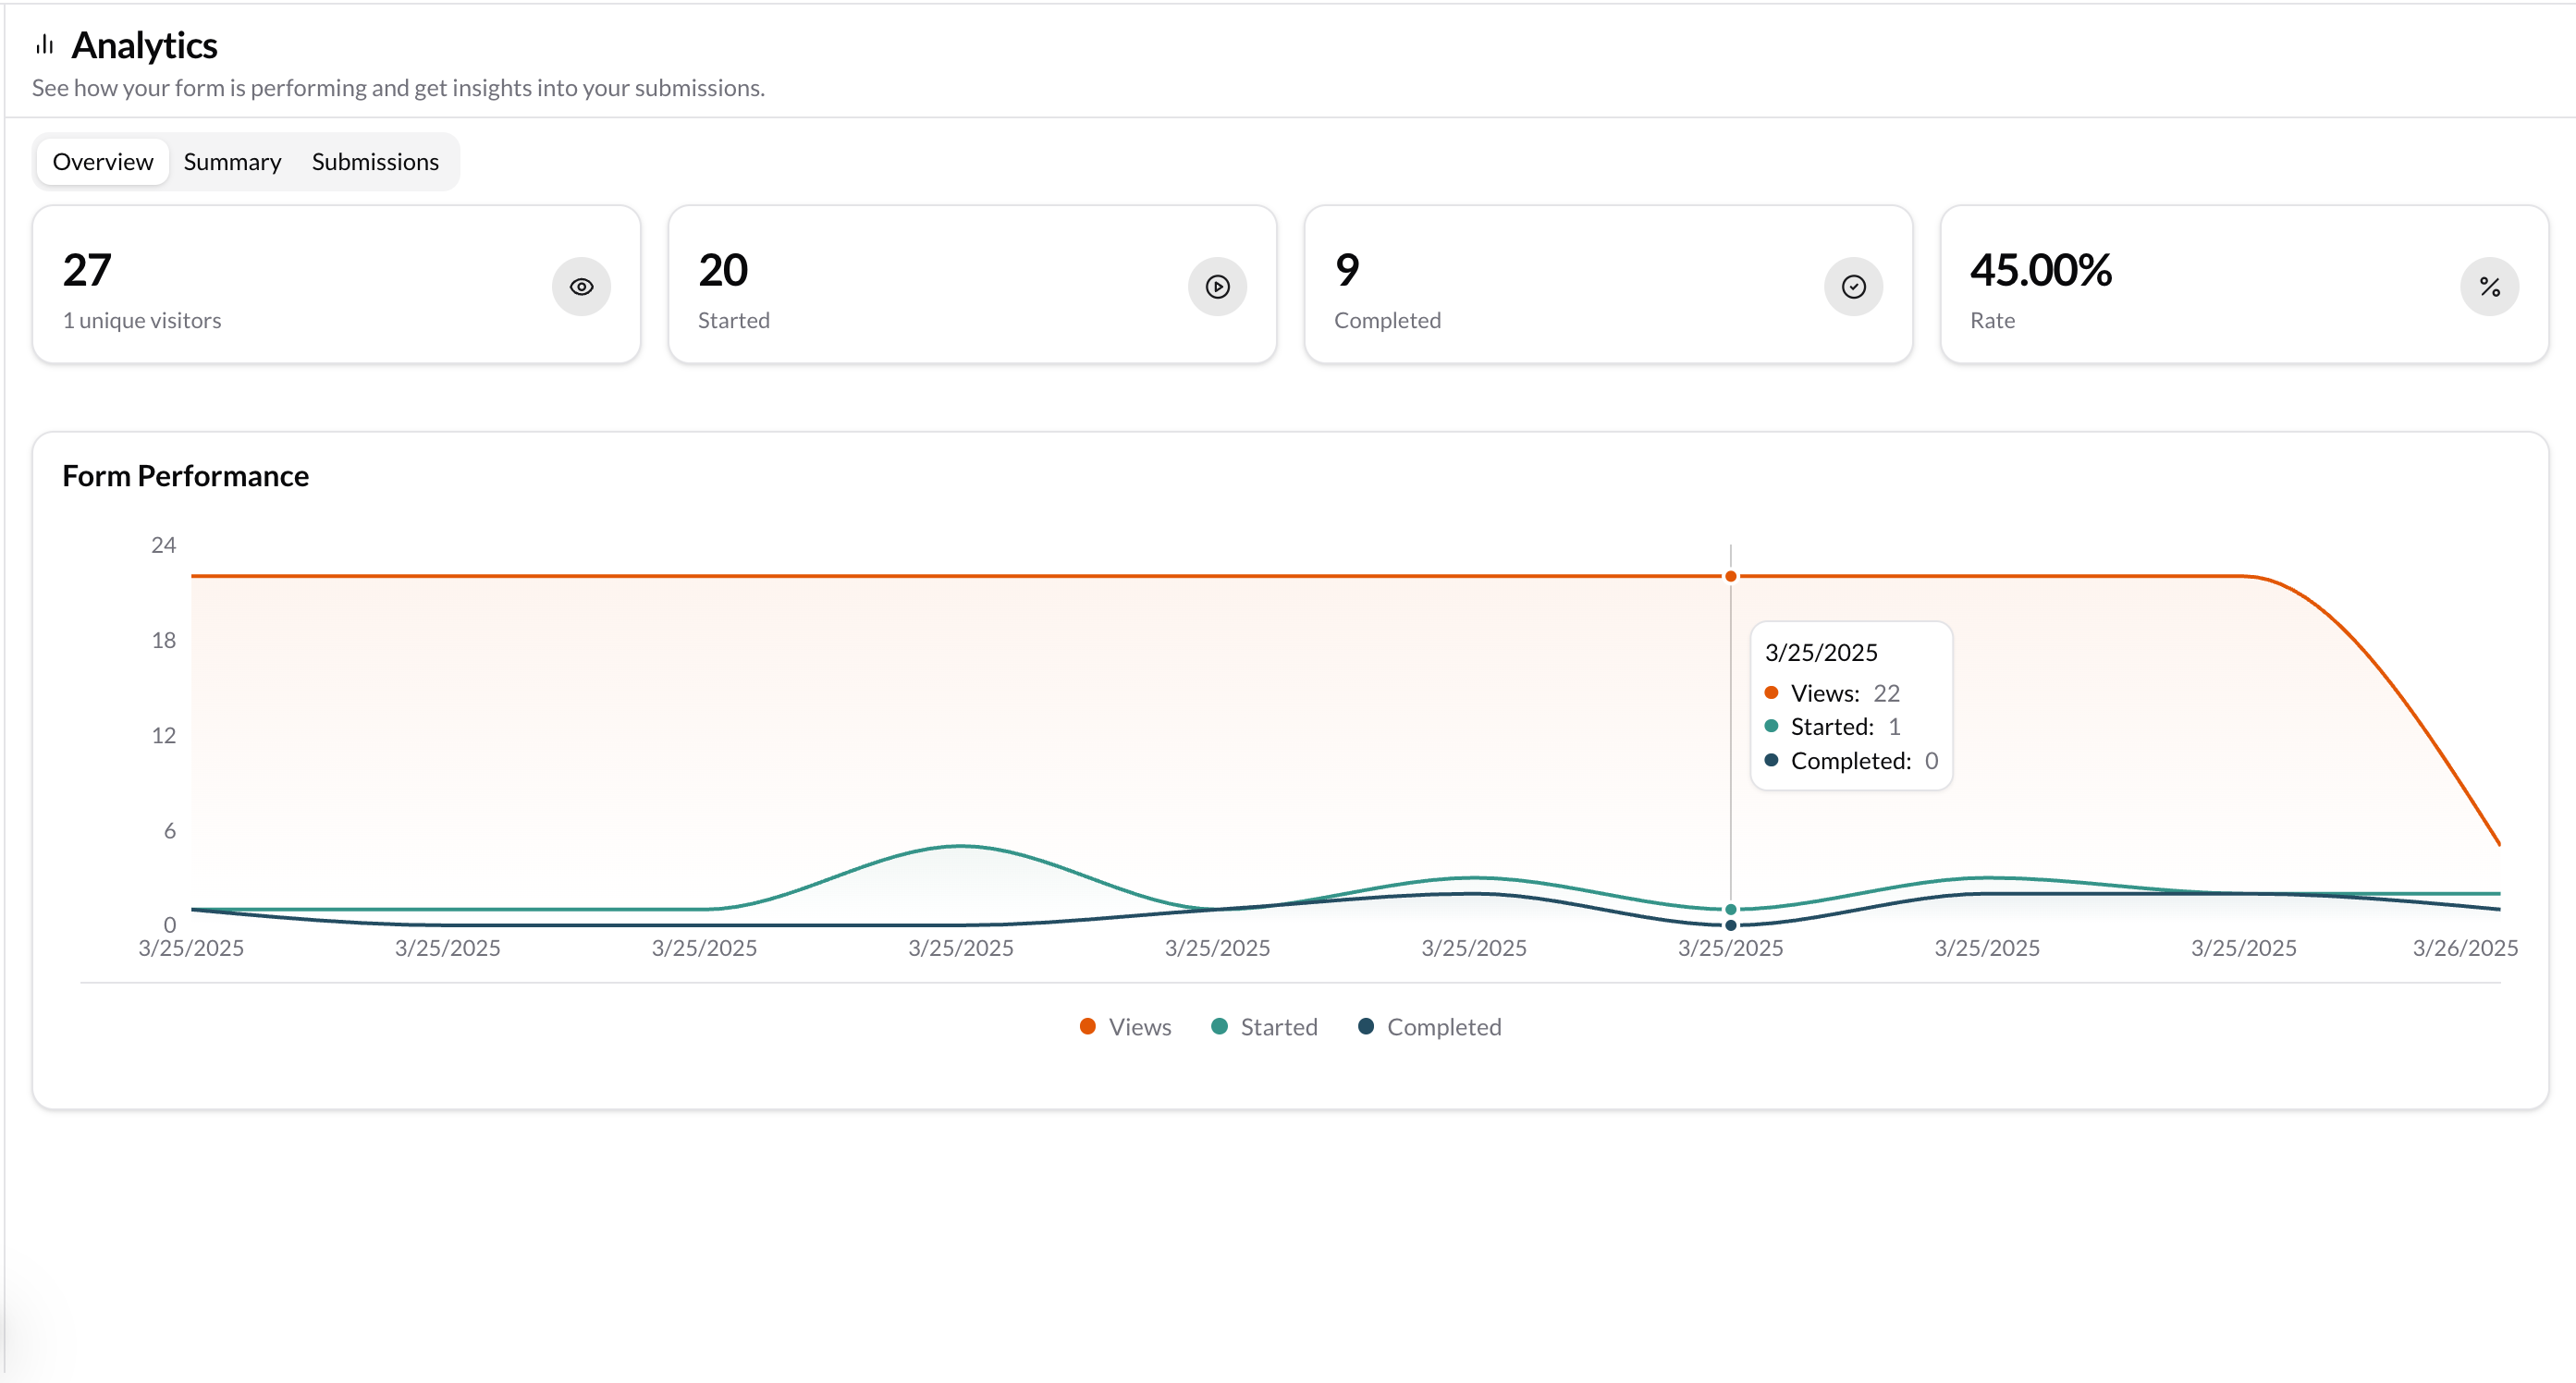Select the Overview tab
The height and width of the screenshot is (1383, 2576).
pyautogui.click(x=102, y=161)
